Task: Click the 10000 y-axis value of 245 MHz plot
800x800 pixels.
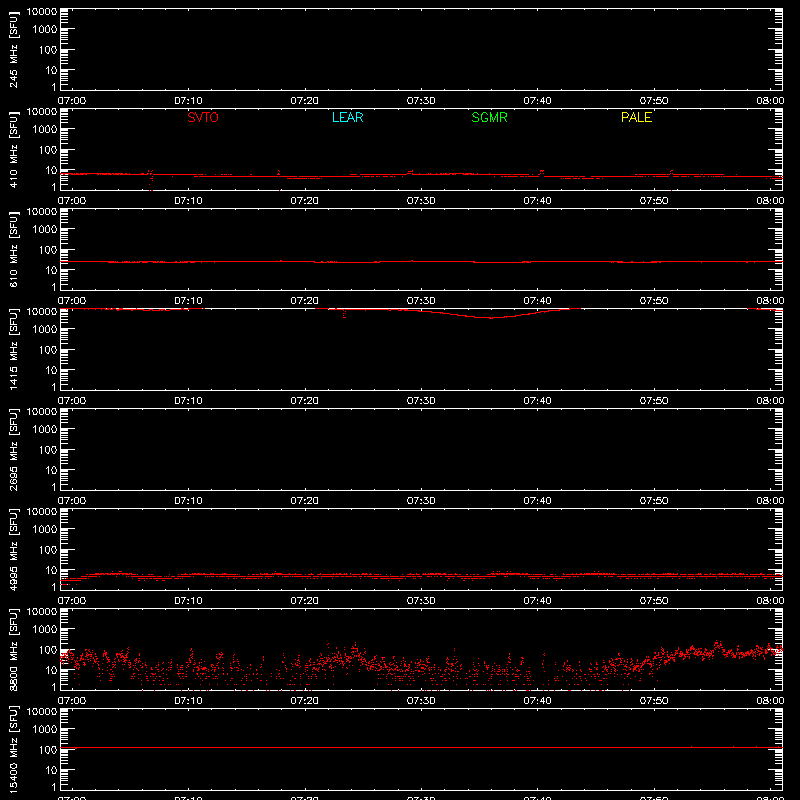Action: pos(42,12)
